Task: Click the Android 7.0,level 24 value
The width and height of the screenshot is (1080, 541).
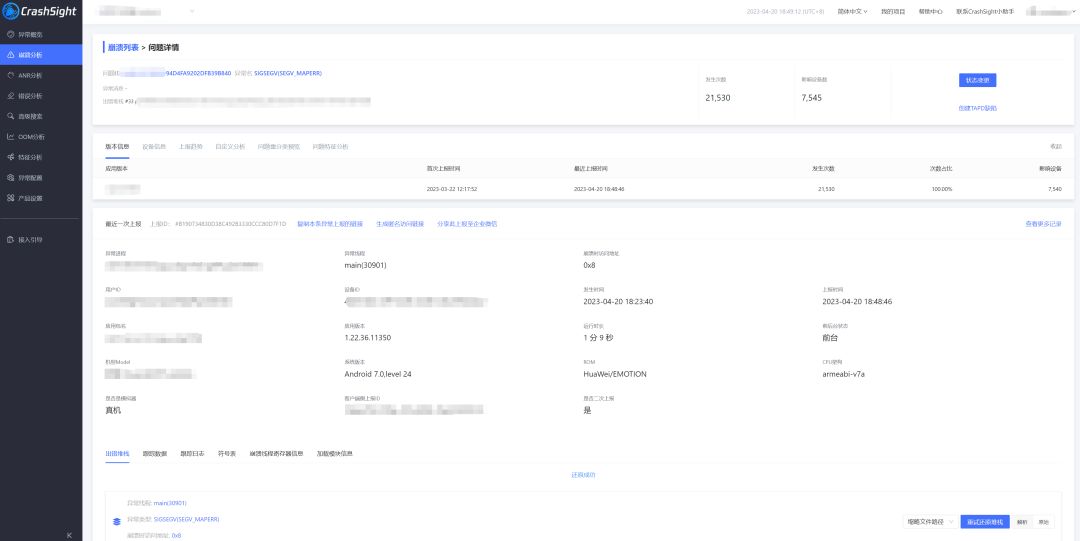Action: [x=377, y=374]
